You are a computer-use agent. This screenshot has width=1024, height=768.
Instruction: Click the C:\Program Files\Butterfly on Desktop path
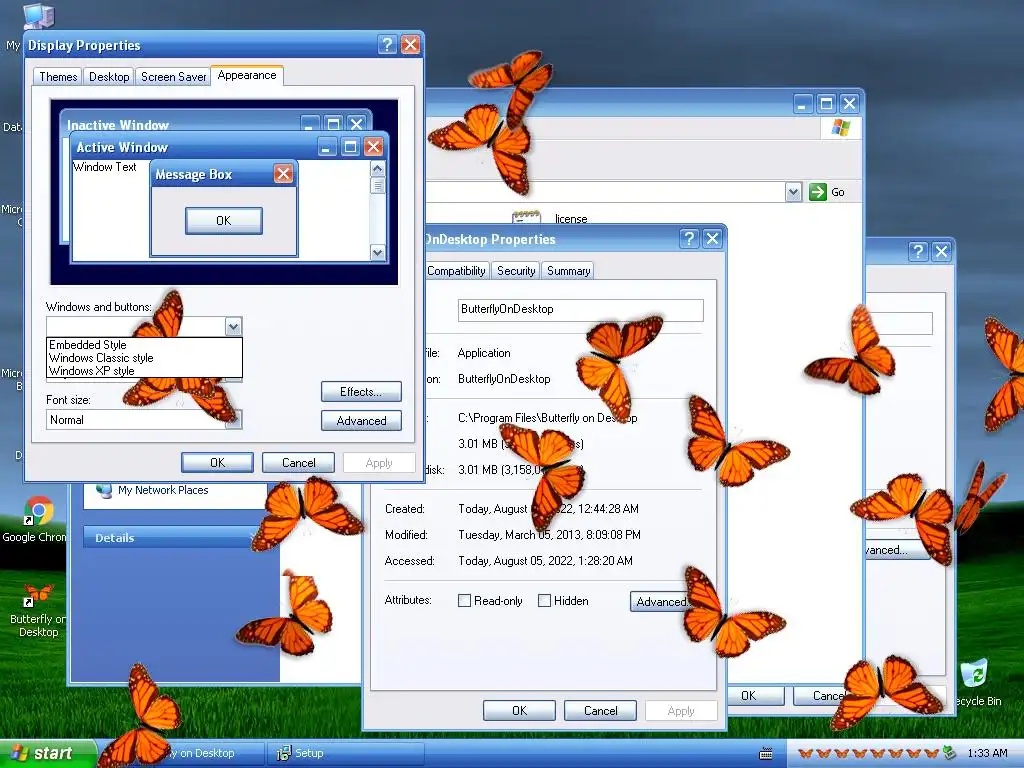pos(547,417)
